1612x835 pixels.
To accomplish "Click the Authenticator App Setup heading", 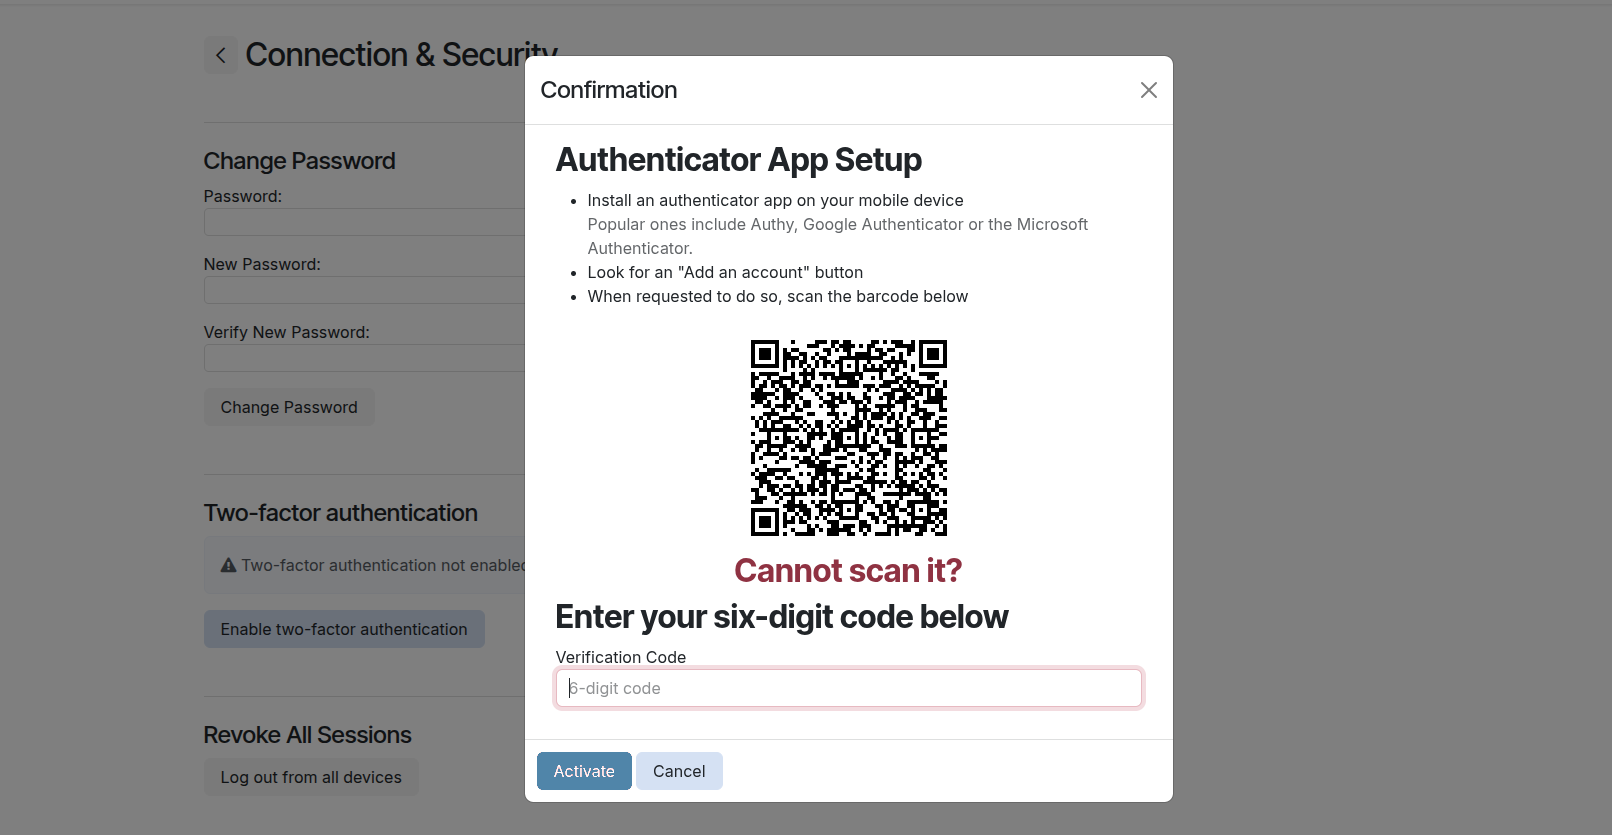I will click(738, 160).
